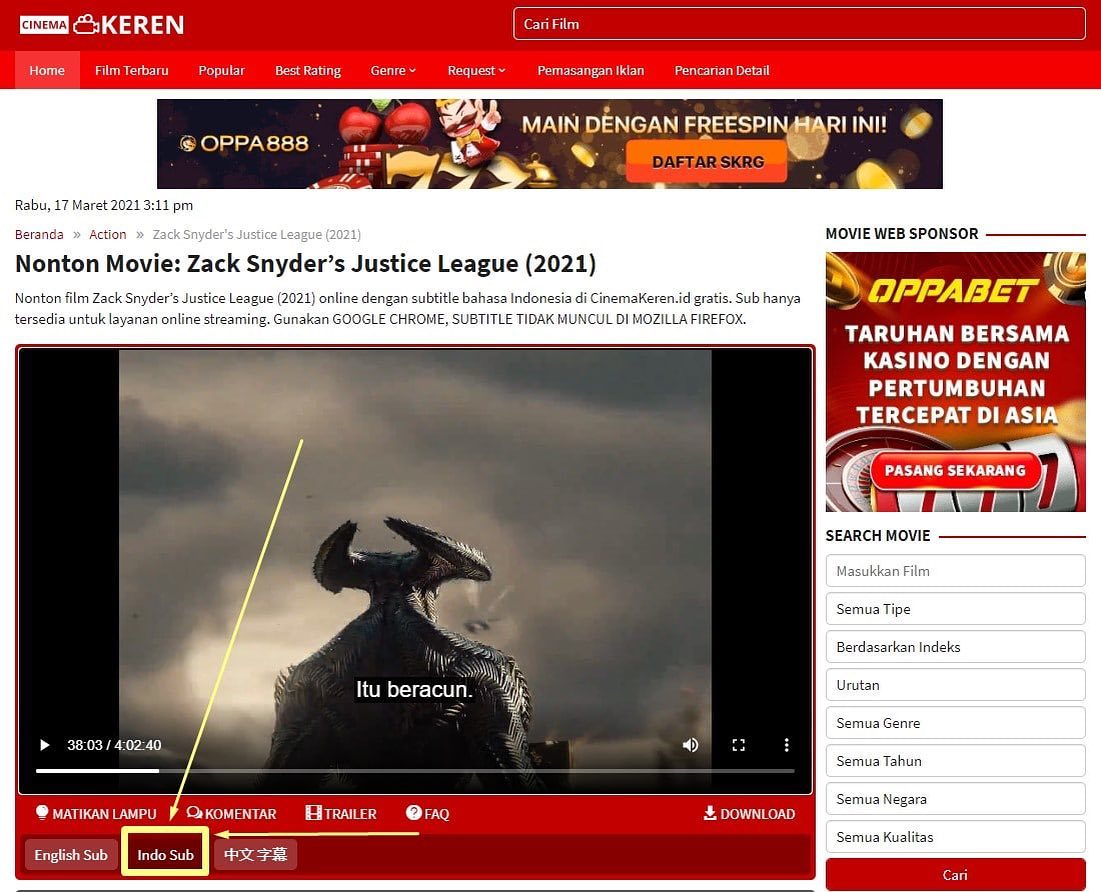This screenshot has height=892, width=1101.
Task: Click the Cari search button
Action: (x=955, y=874)
